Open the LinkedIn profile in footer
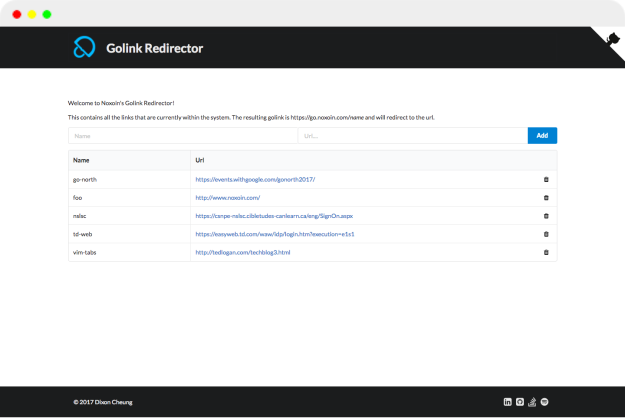 508,402
